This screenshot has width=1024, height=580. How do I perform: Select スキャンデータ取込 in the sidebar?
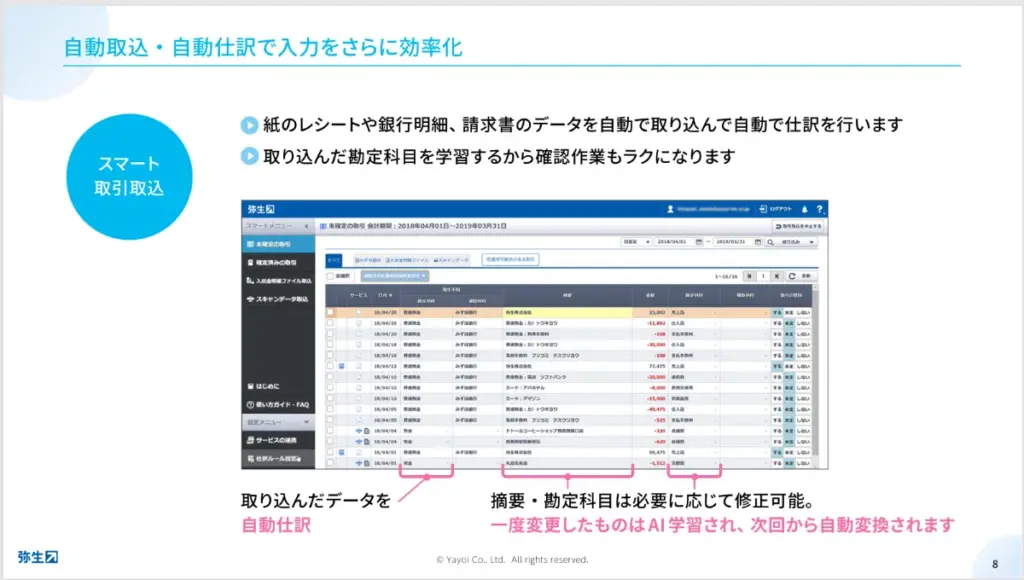[277, 298]
